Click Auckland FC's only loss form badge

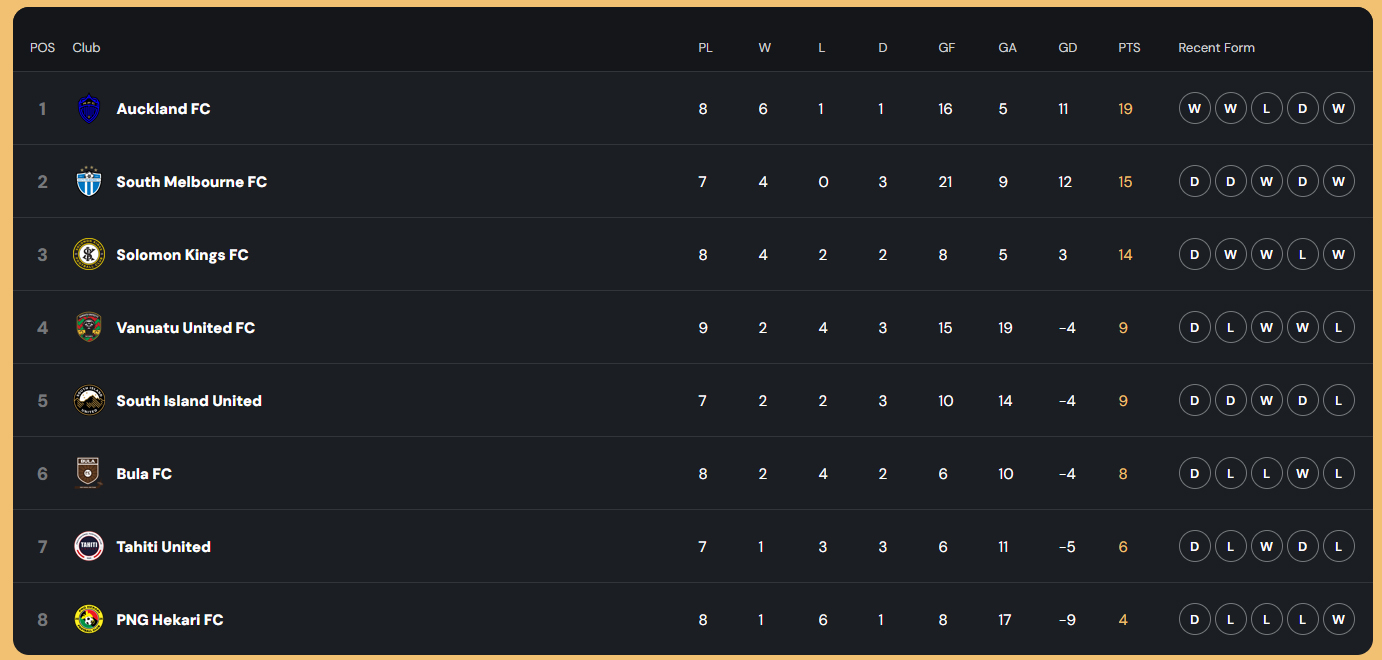pos(1266,109)
